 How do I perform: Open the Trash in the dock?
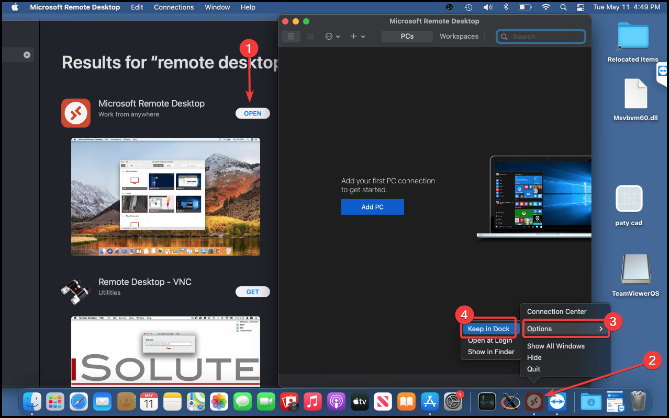636,400
